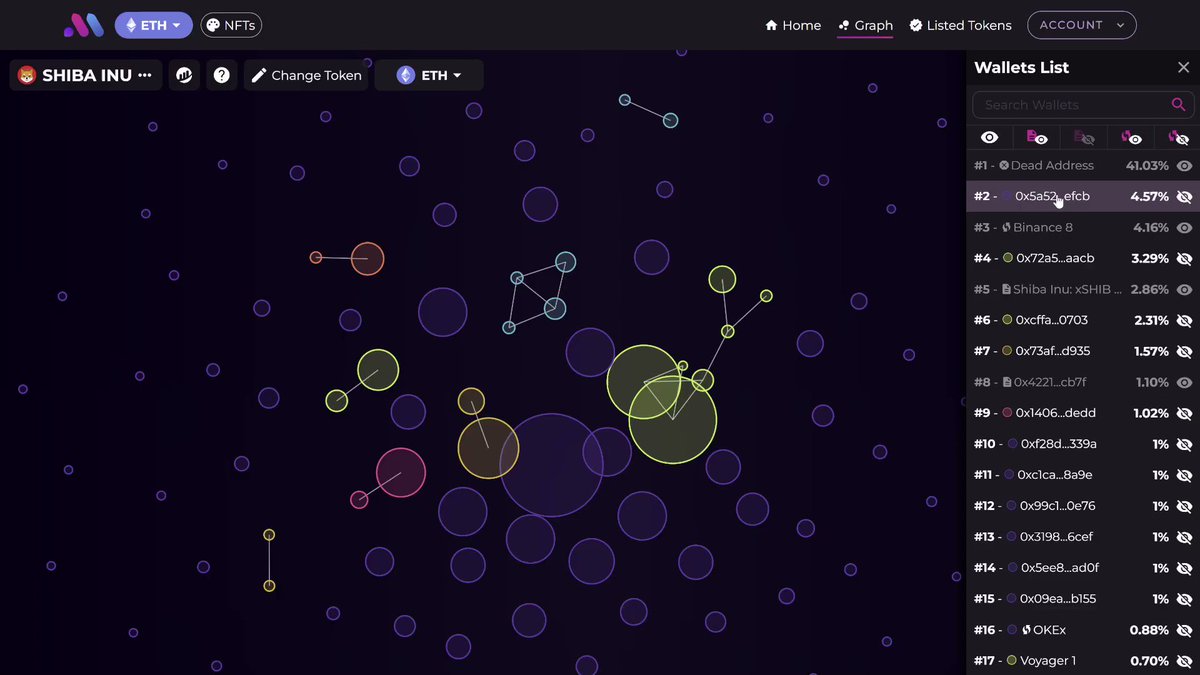Screen dimensions: 1200x675
Task: Click the SHIBA INU token logo
Action: [x=27, y=75]
